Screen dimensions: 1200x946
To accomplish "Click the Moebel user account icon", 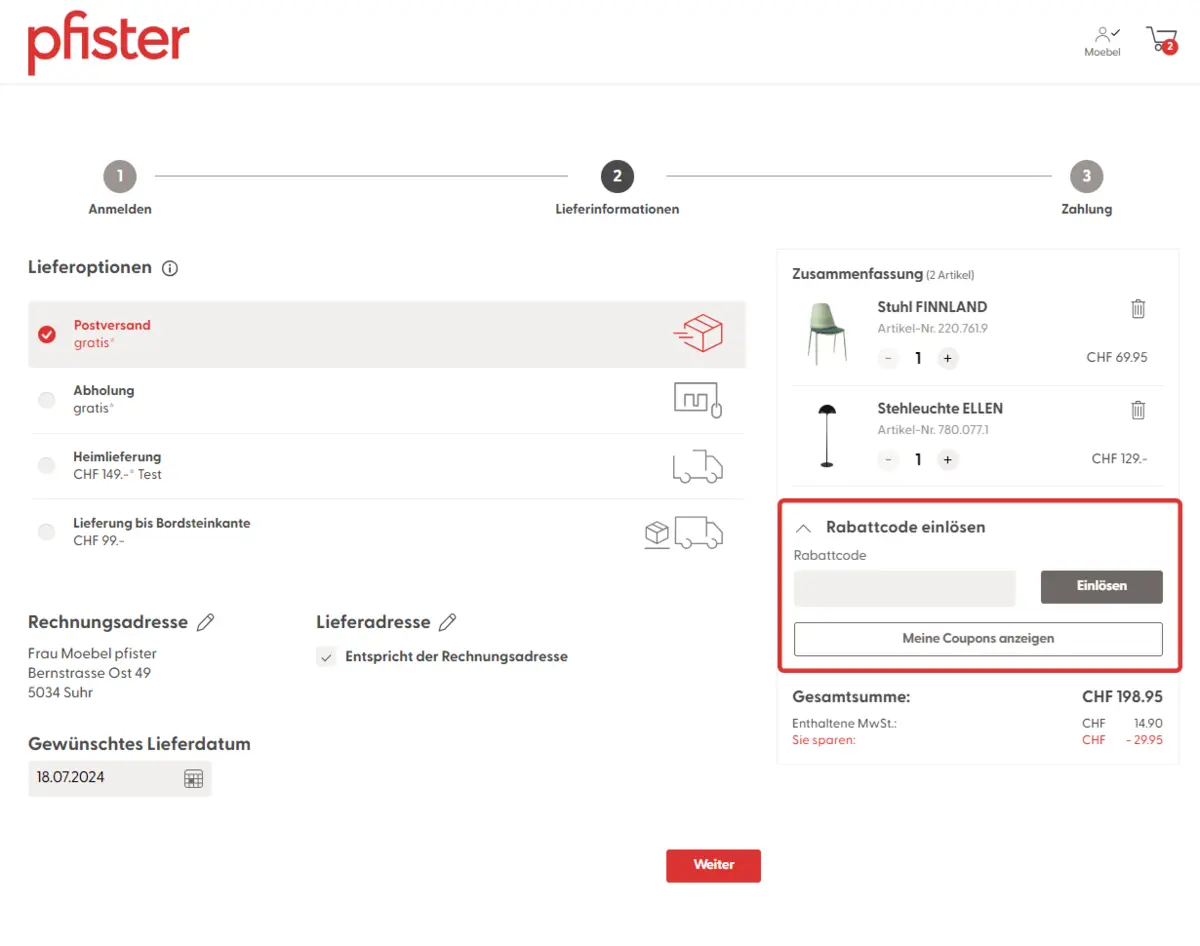I will pos(1102,40).
